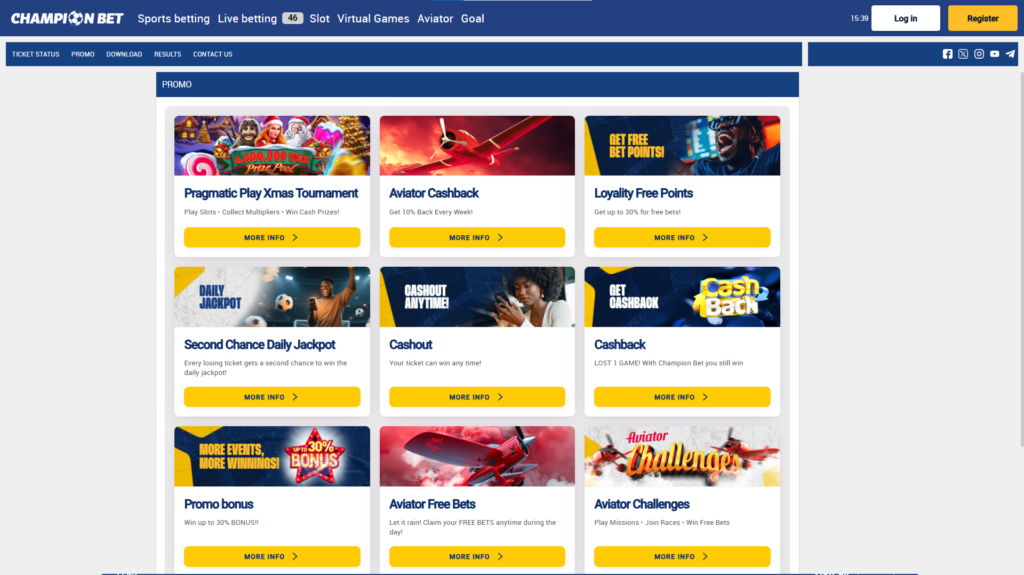1024x575 pixels.
Task: Open the Facebook social icon
Action: click(x=947, y=54)
